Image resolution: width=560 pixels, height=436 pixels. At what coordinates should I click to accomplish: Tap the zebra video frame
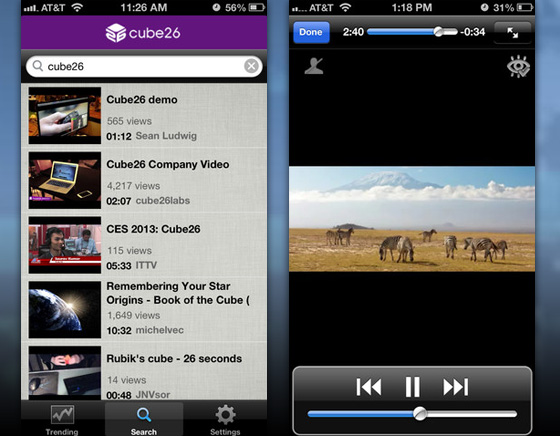click(412, 219)
